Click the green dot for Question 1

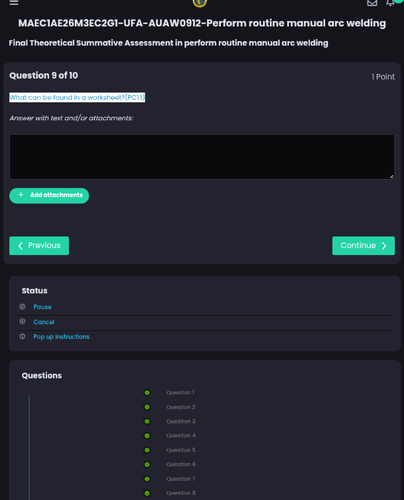click(x=147, y=393)
